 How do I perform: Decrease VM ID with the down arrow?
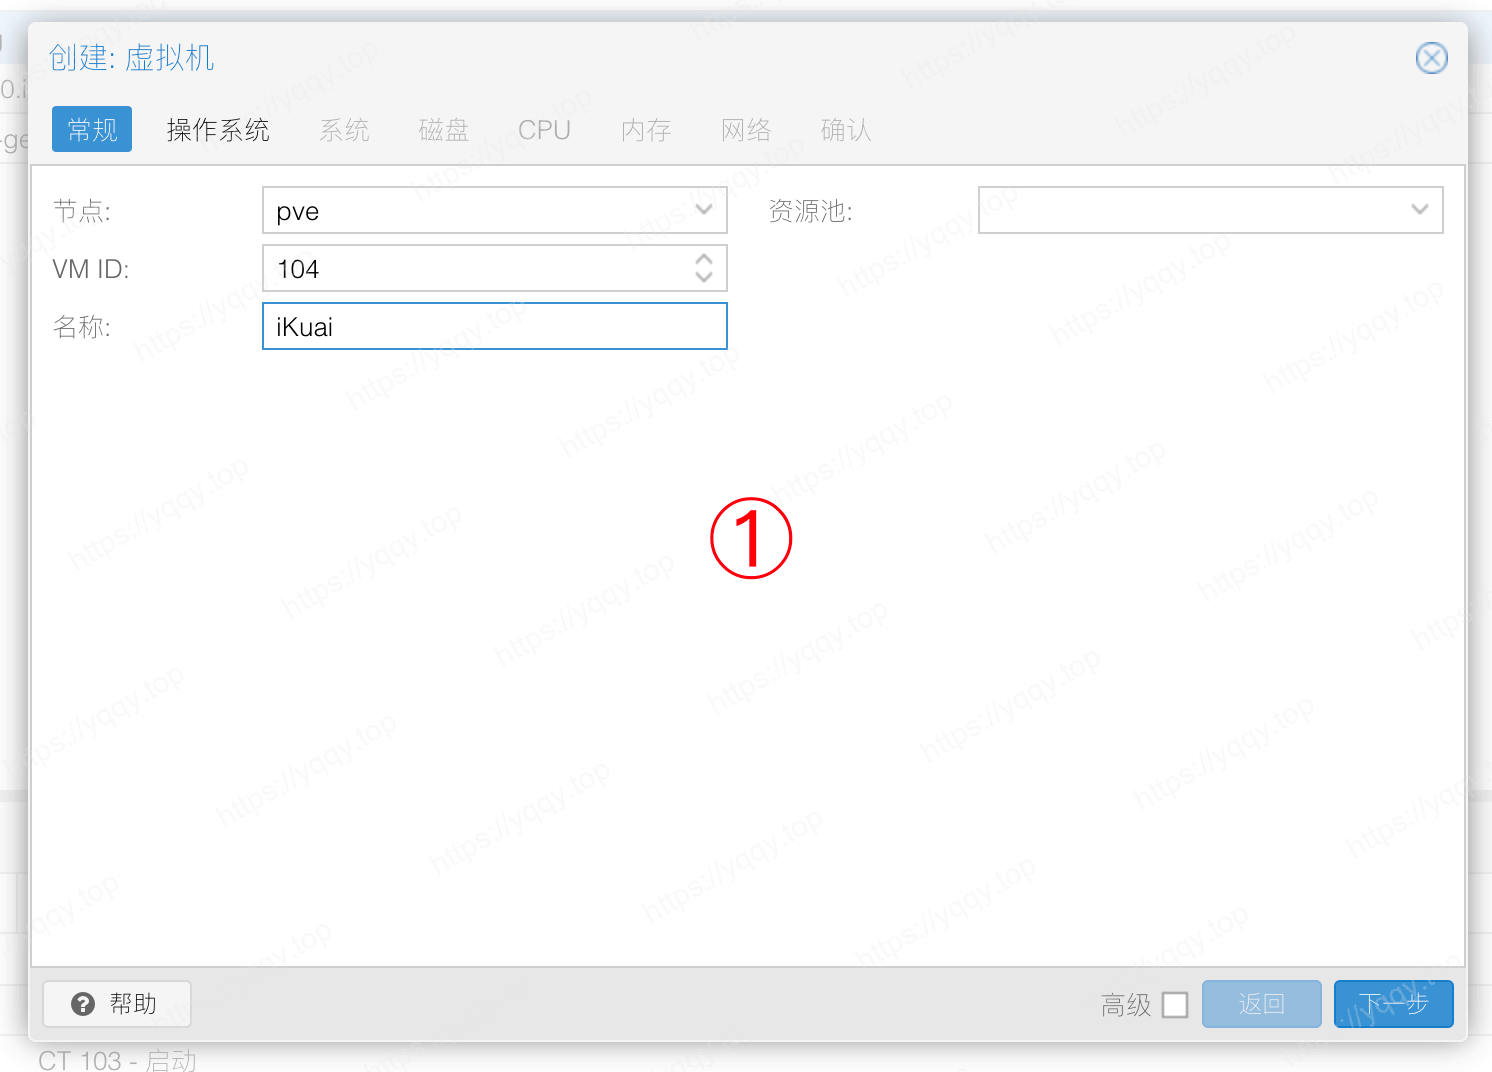pos(704,276)
